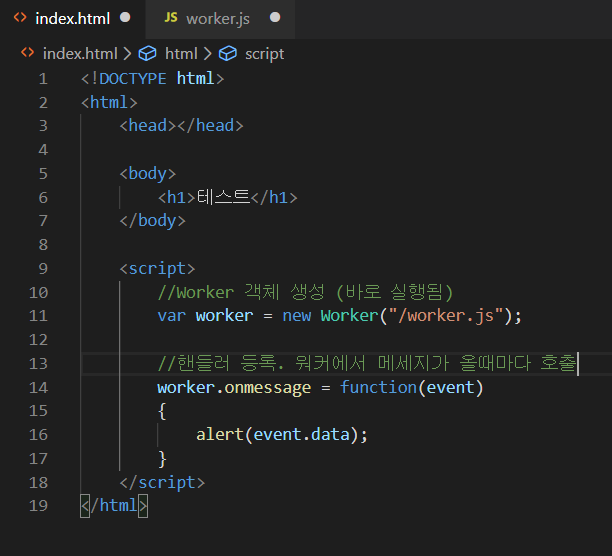Open the index.html breadcrumb dropdown
The width and height of the screenshot is (612, 556).
tap(79, 54)
